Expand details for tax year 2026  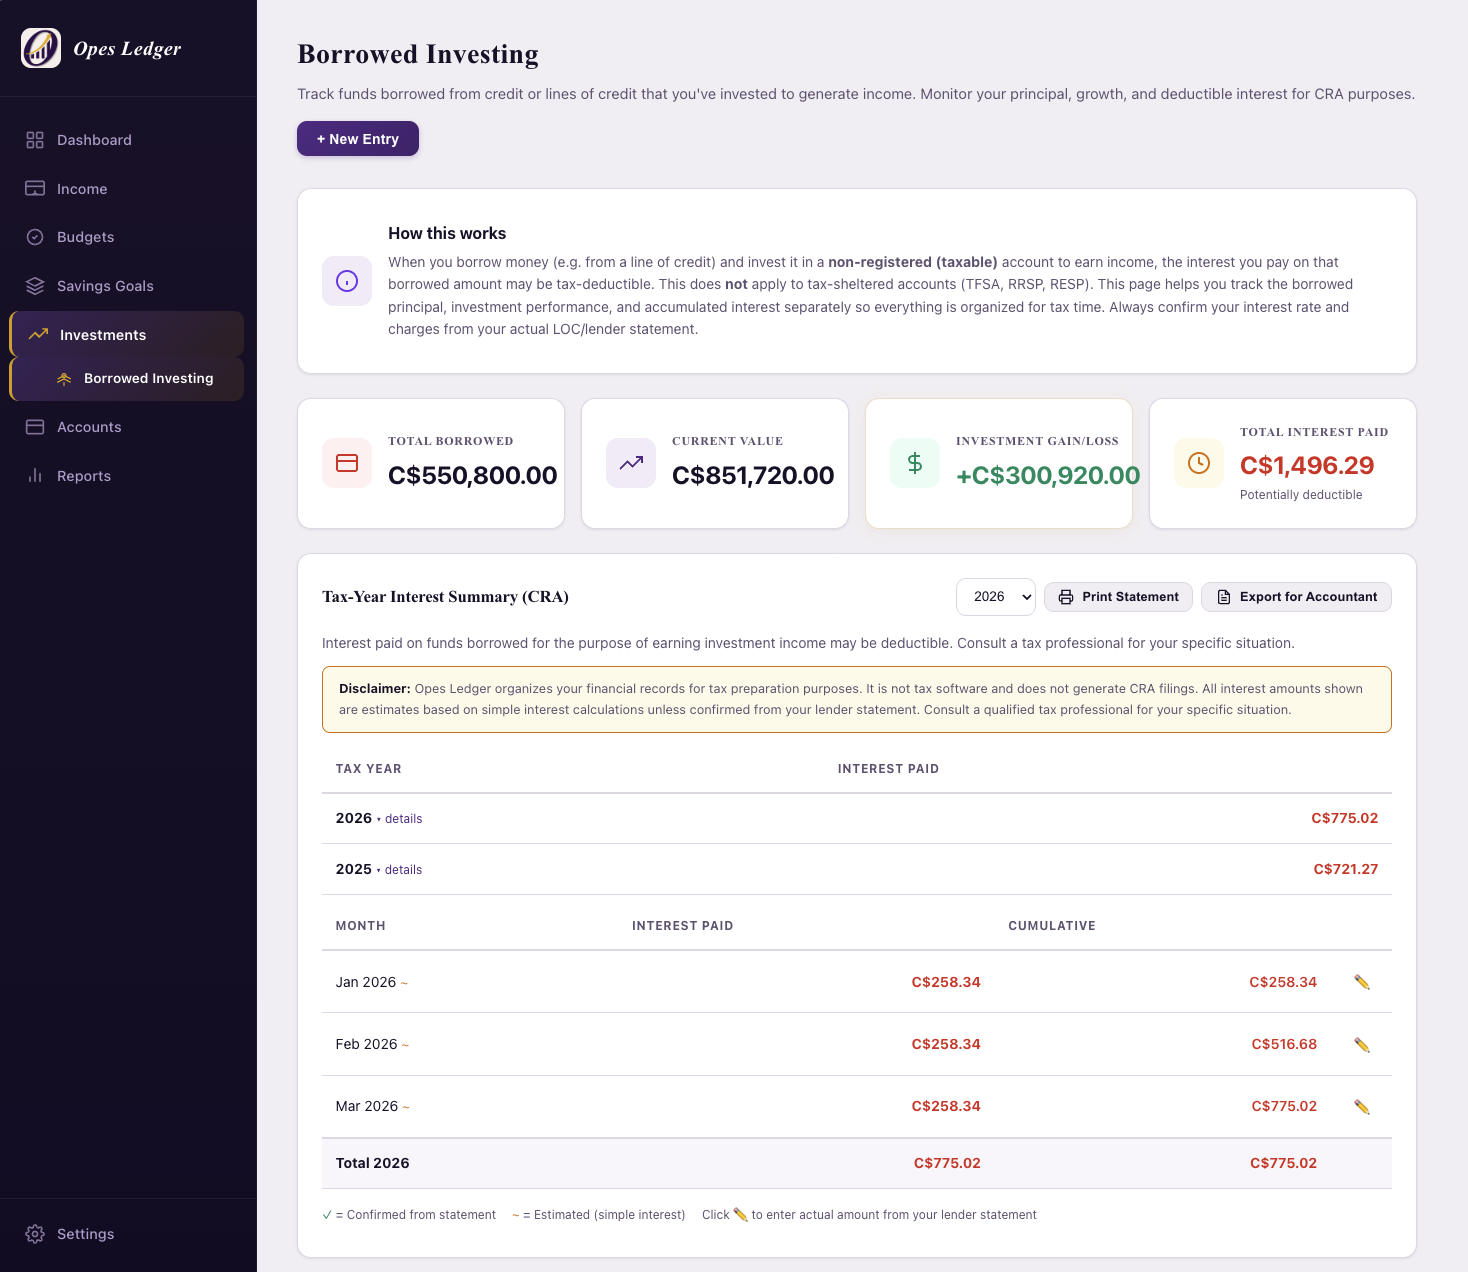pyautogui.click(x=403, y=819)
